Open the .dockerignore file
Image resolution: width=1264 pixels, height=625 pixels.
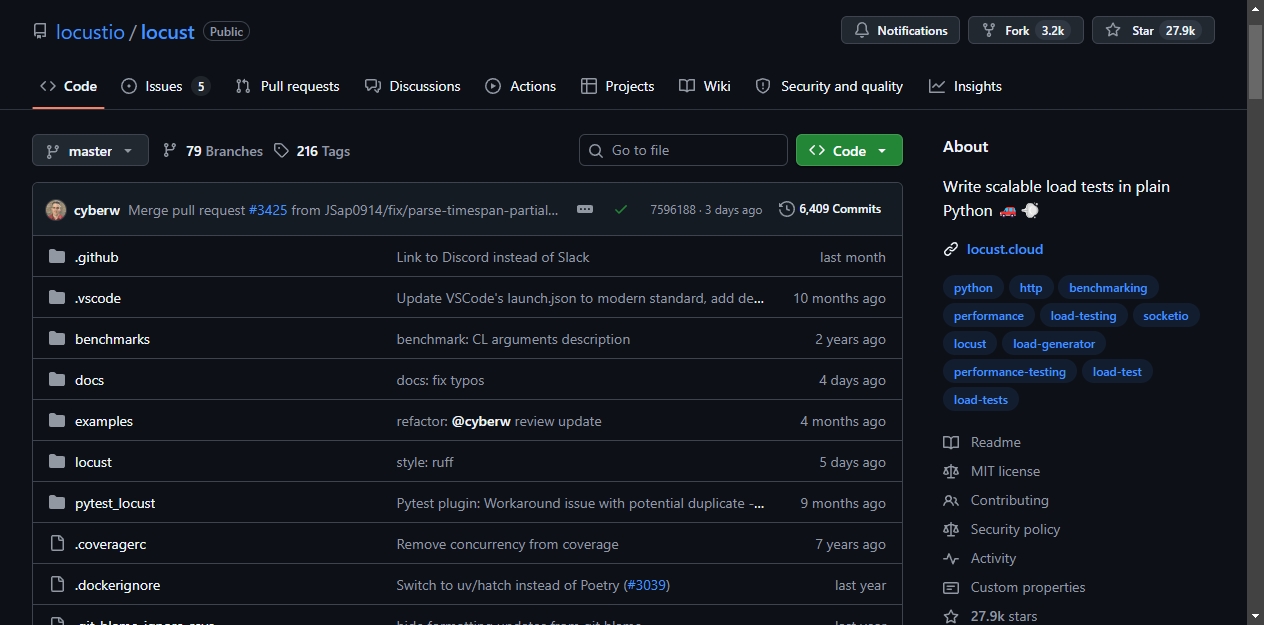click(x=118, y=585)
